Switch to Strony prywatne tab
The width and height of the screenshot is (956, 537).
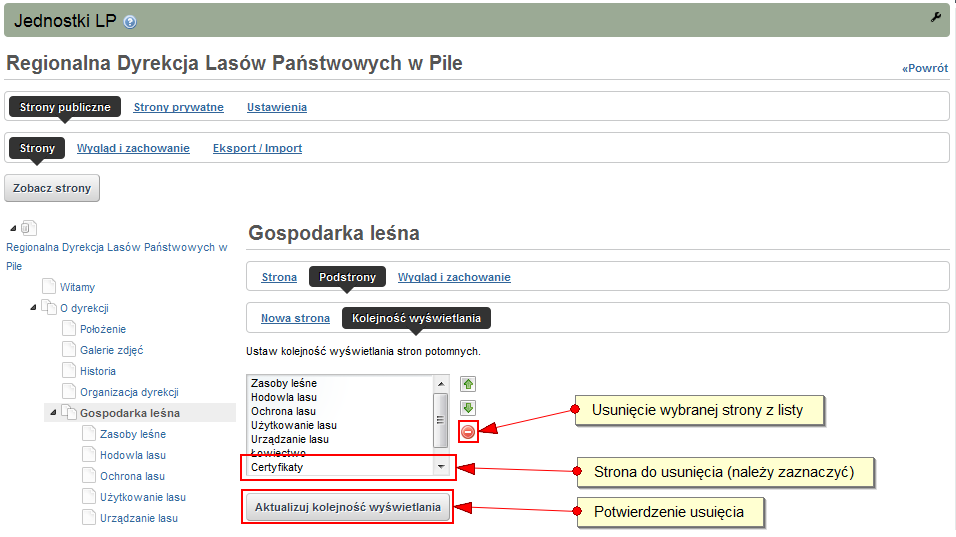click(x=179, y=107)
